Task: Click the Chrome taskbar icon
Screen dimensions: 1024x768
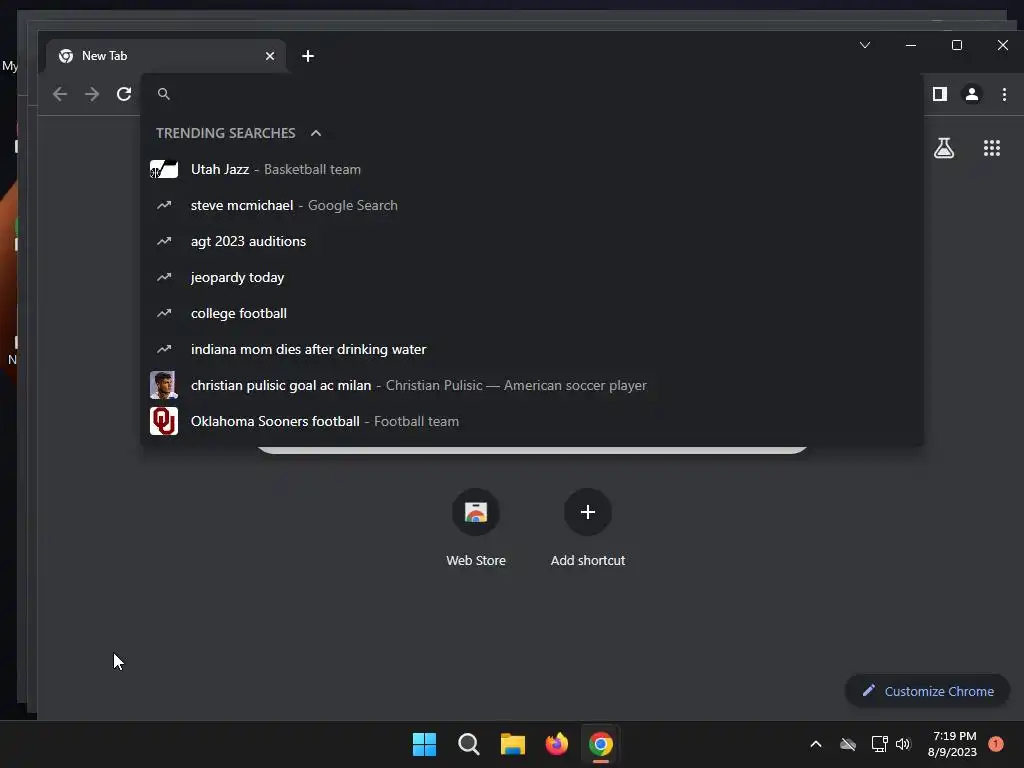Action: (601, 744)
